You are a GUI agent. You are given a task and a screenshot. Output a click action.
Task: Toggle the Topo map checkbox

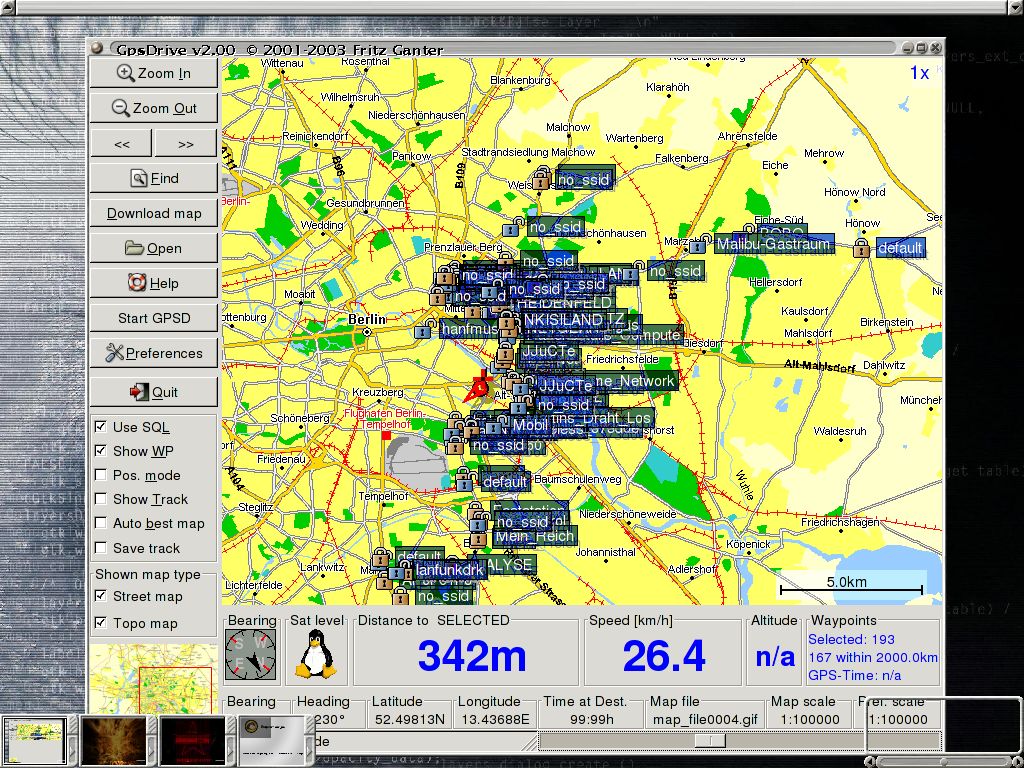click(101, 622)
